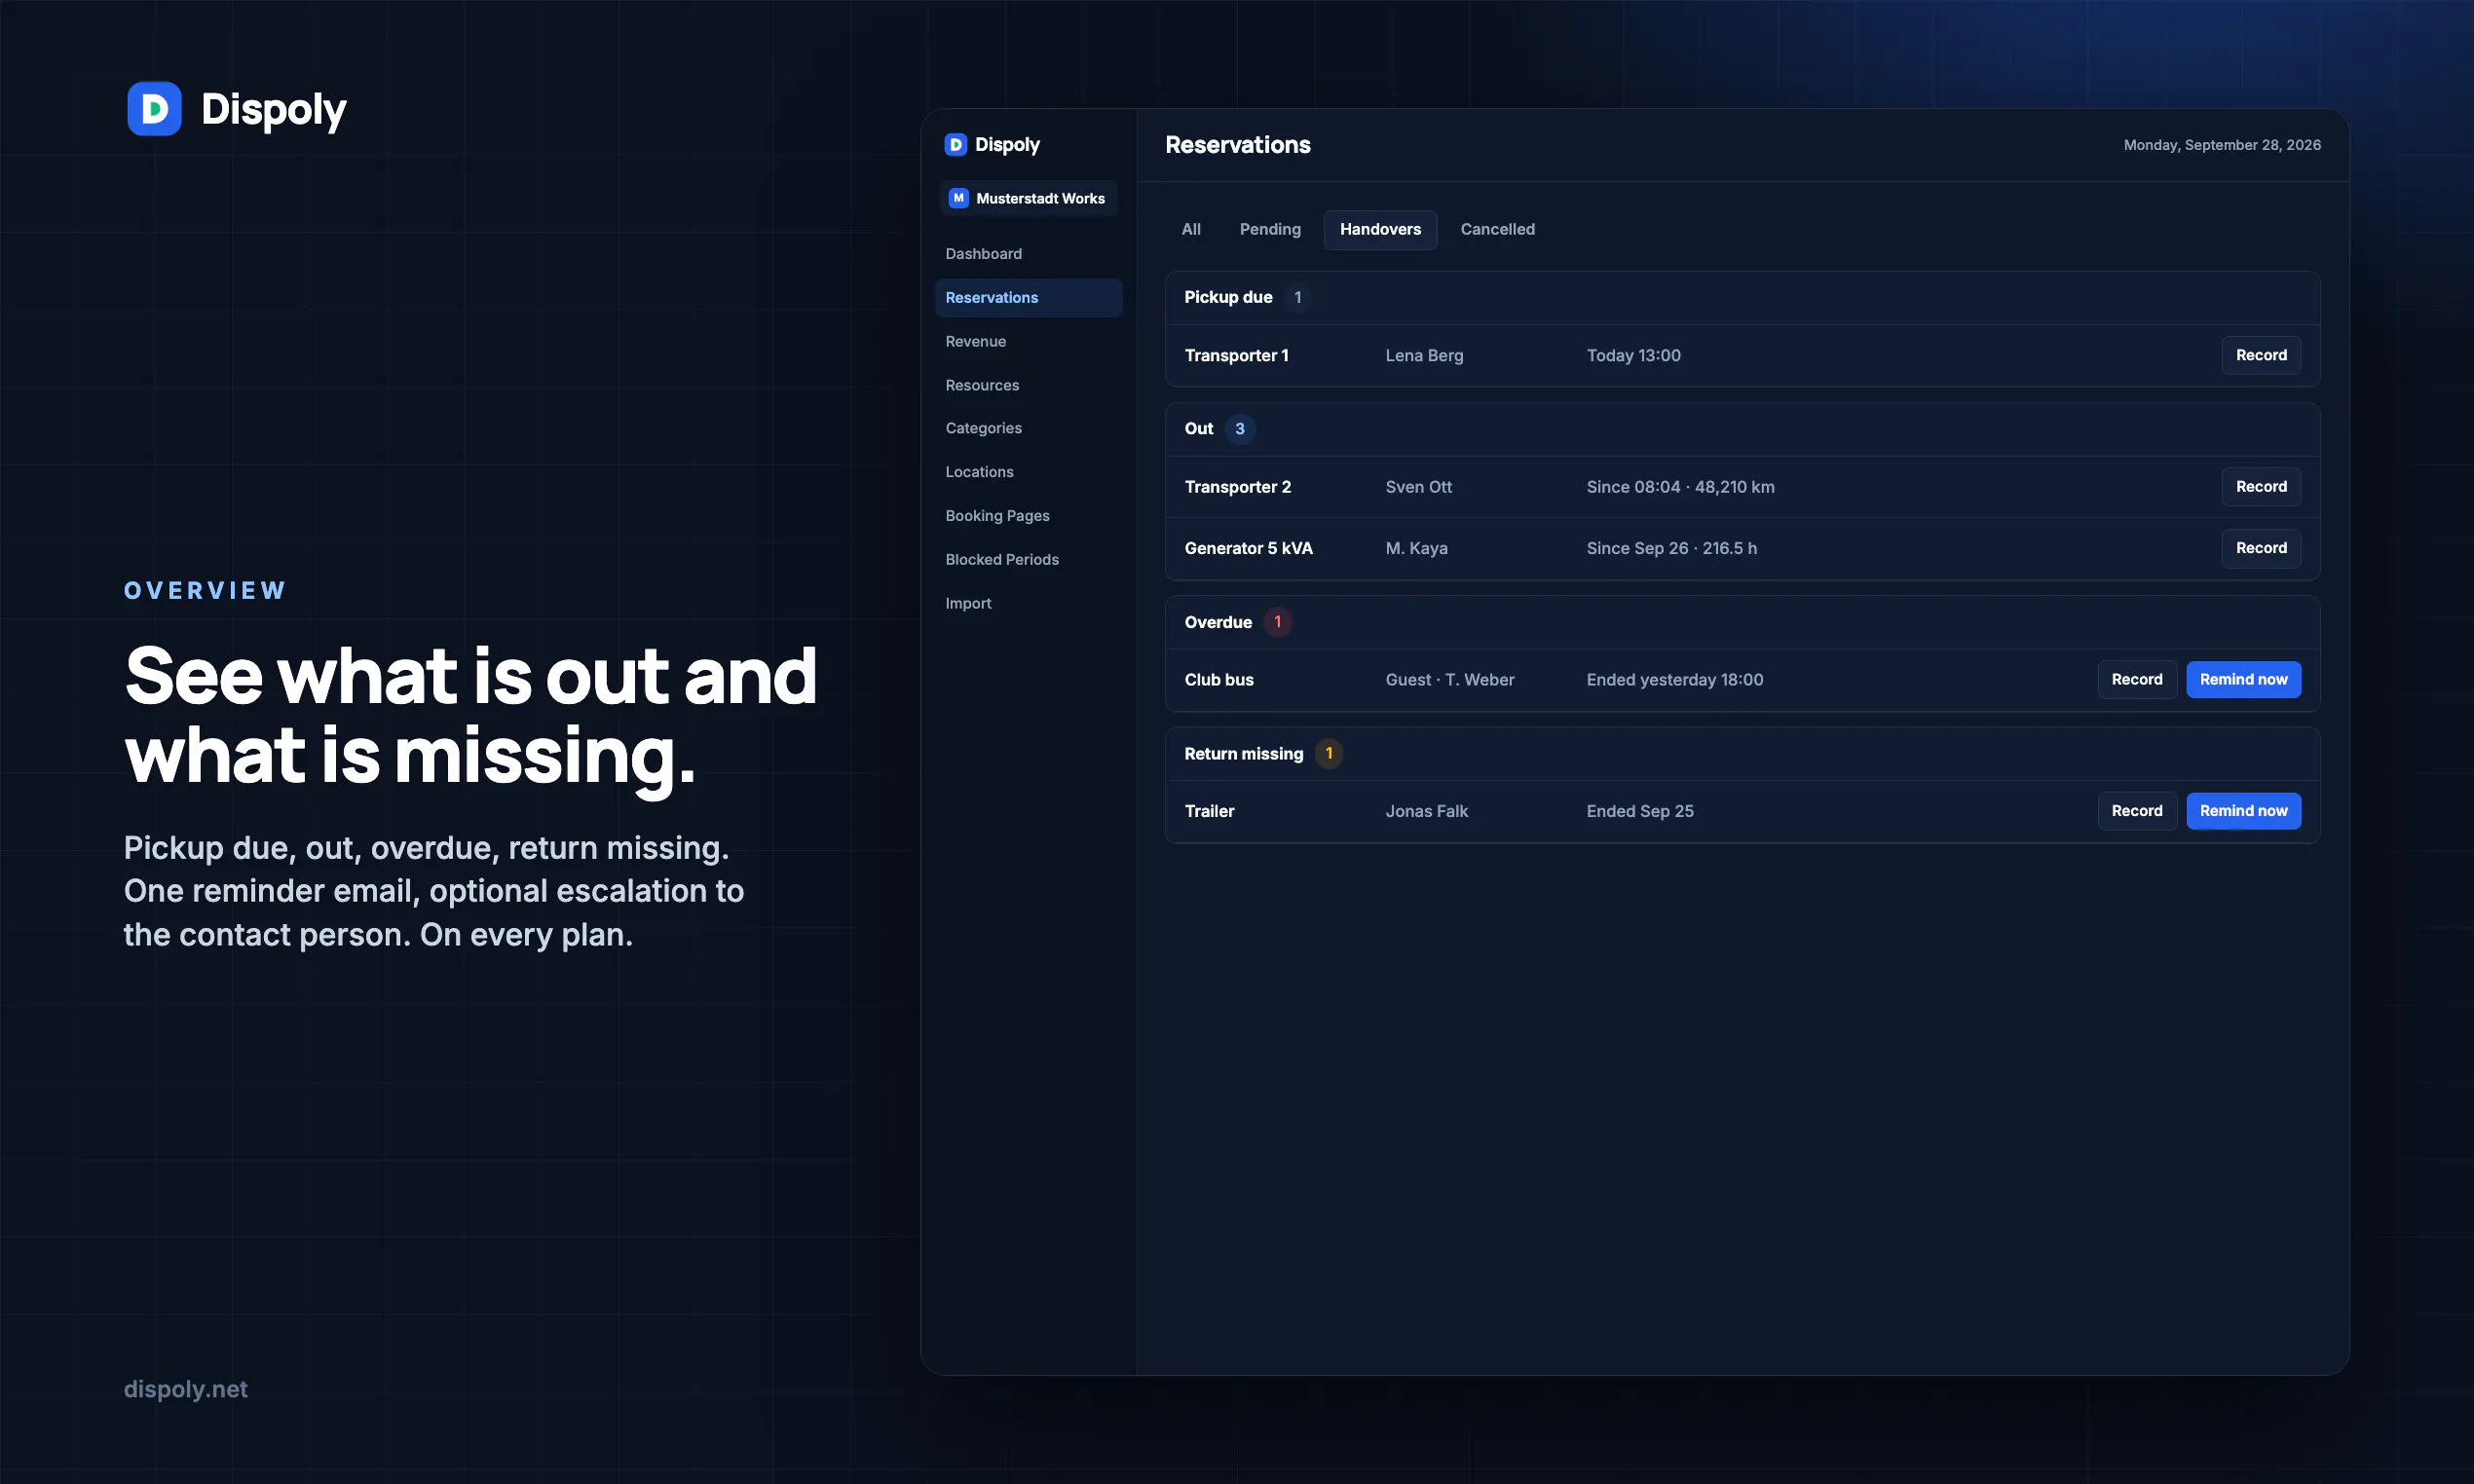Click Record for Club bus
The height and width of the screenshot is (1484, 2474).
click(x=2137, y=680)
